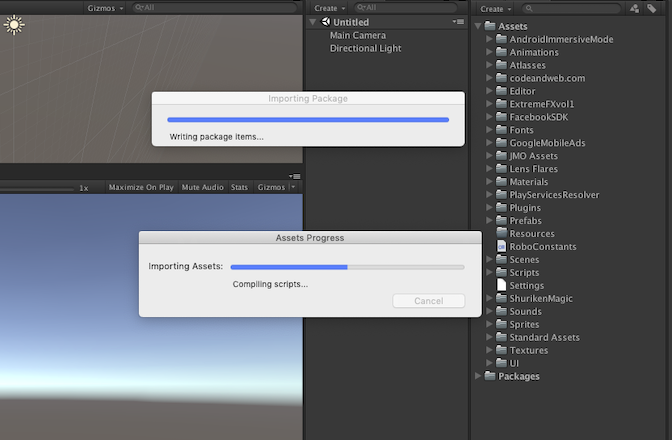Select the RoboConstants script file icon
The height and width of the screenshot is (440, 672).
pyautogui.click(x=501, y=246)
